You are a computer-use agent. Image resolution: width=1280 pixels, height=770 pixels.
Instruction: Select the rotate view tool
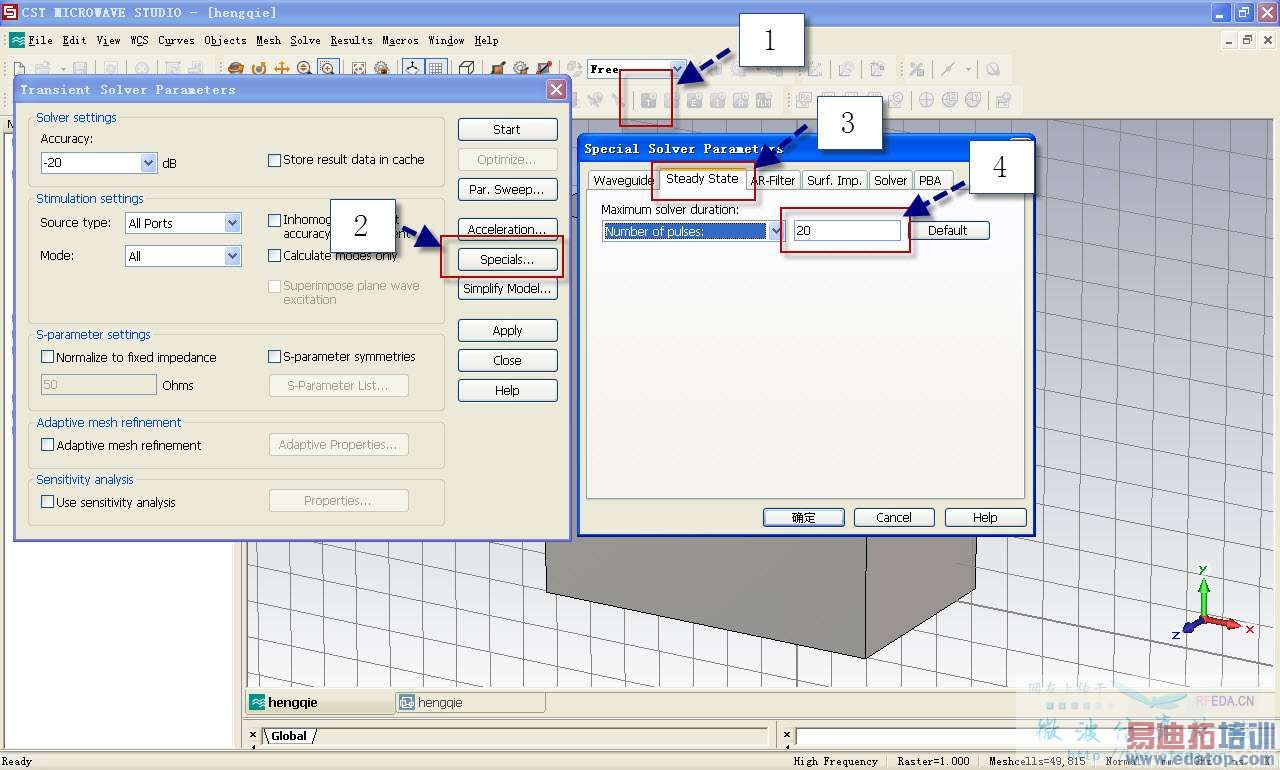(236, 69)
